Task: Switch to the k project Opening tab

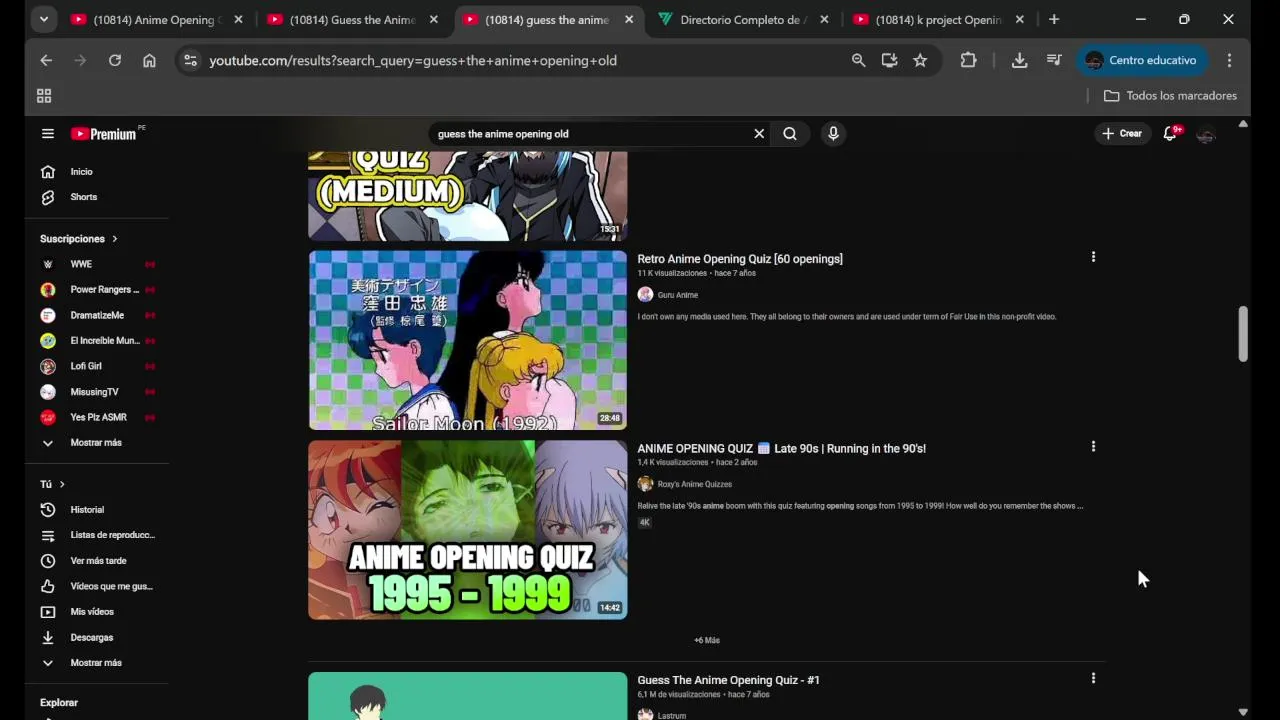Action: tap(938, 20)
